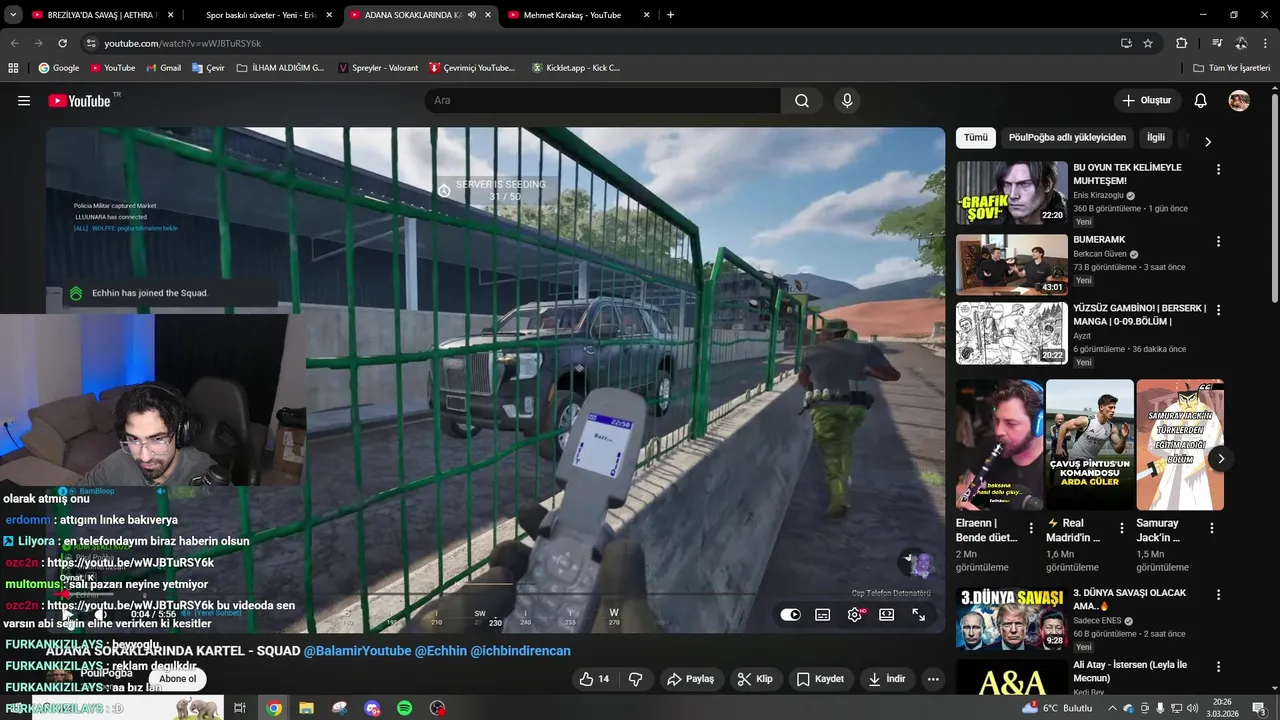1280x720 pixels.
Task: Open Chrome tab search dropdown
Action: pos(12,15)
